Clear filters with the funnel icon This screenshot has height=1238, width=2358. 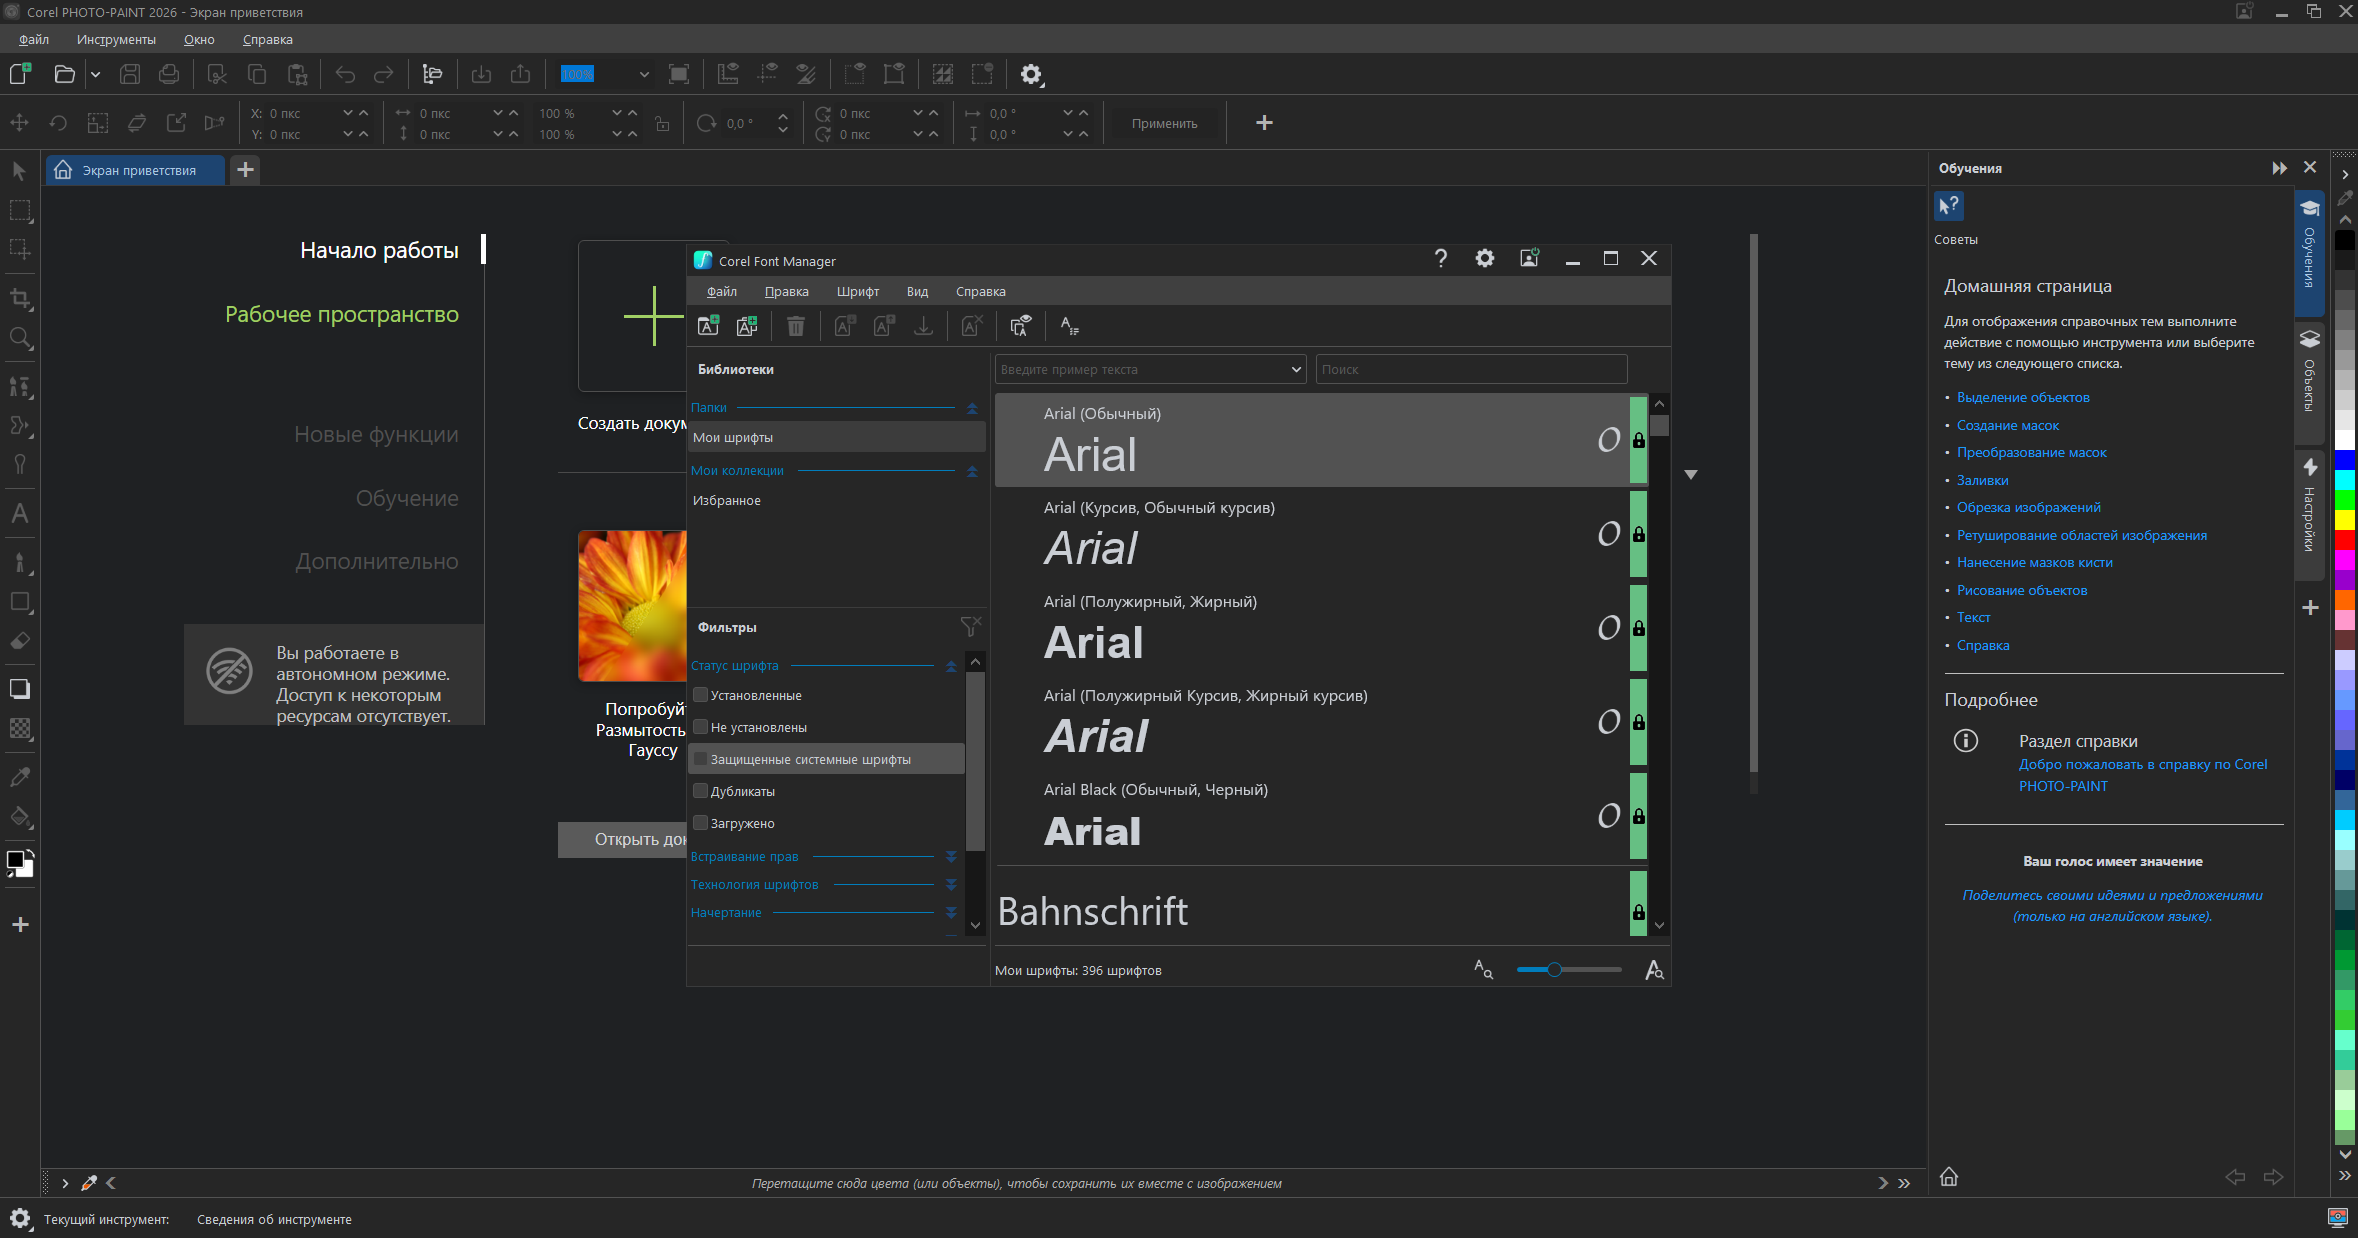[970, 626]
